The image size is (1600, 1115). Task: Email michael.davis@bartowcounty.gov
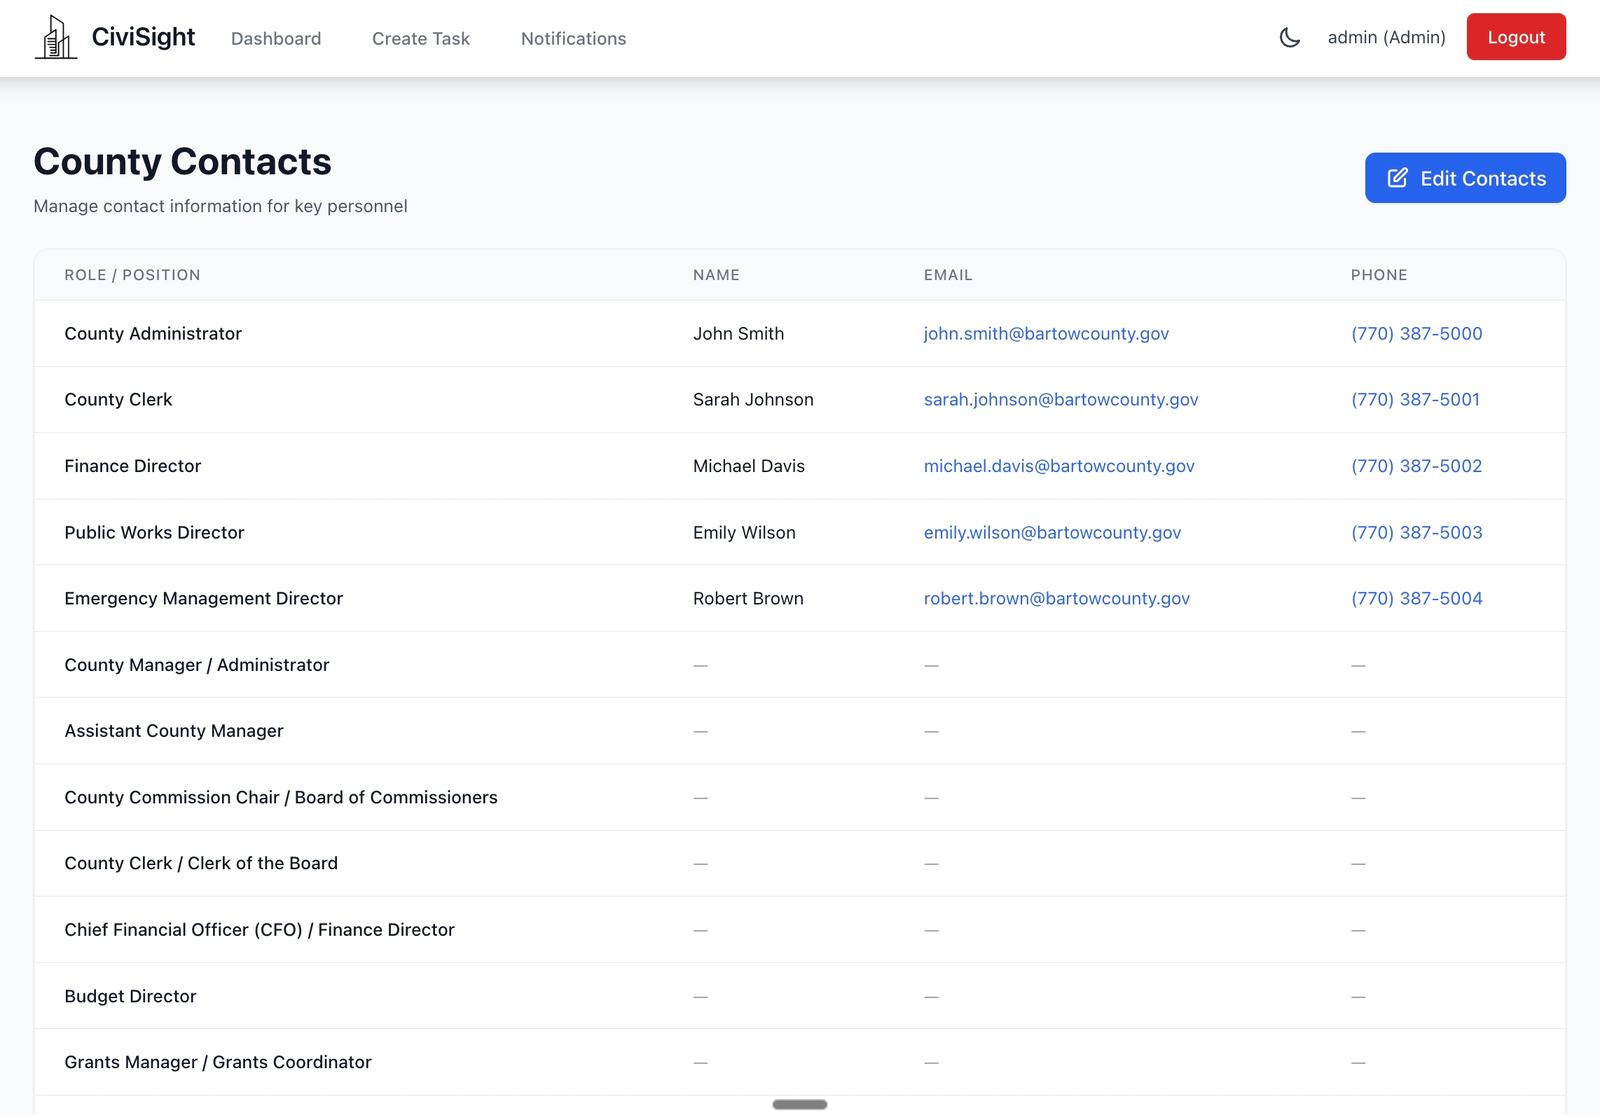[x=1059, y=466]
